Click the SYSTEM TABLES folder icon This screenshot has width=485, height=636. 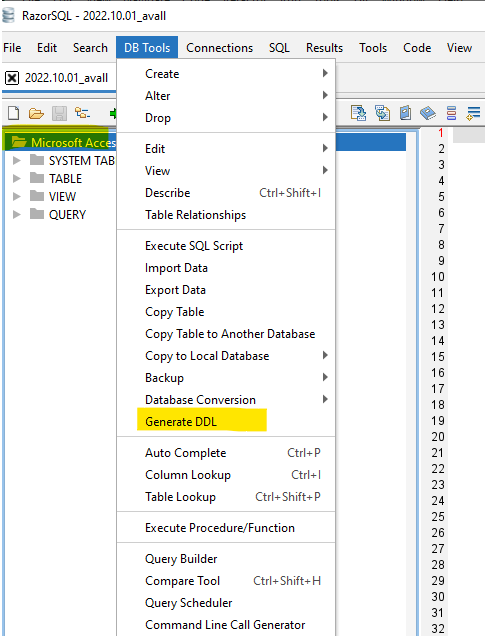point(37,160)
